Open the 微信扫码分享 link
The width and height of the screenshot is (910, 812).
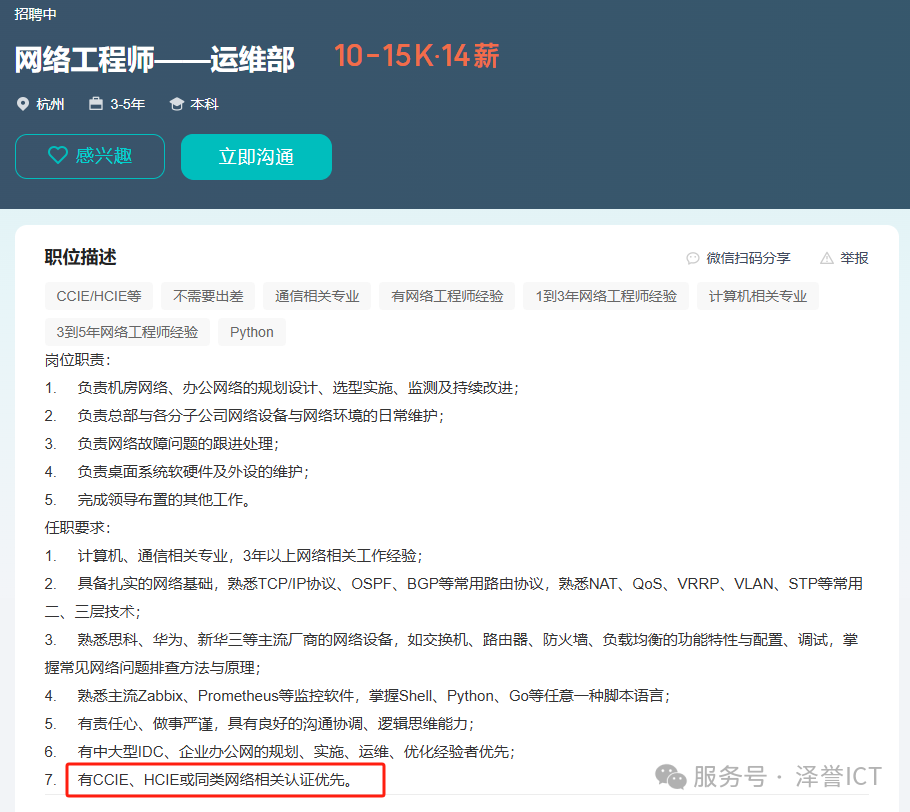pos(747,258)
